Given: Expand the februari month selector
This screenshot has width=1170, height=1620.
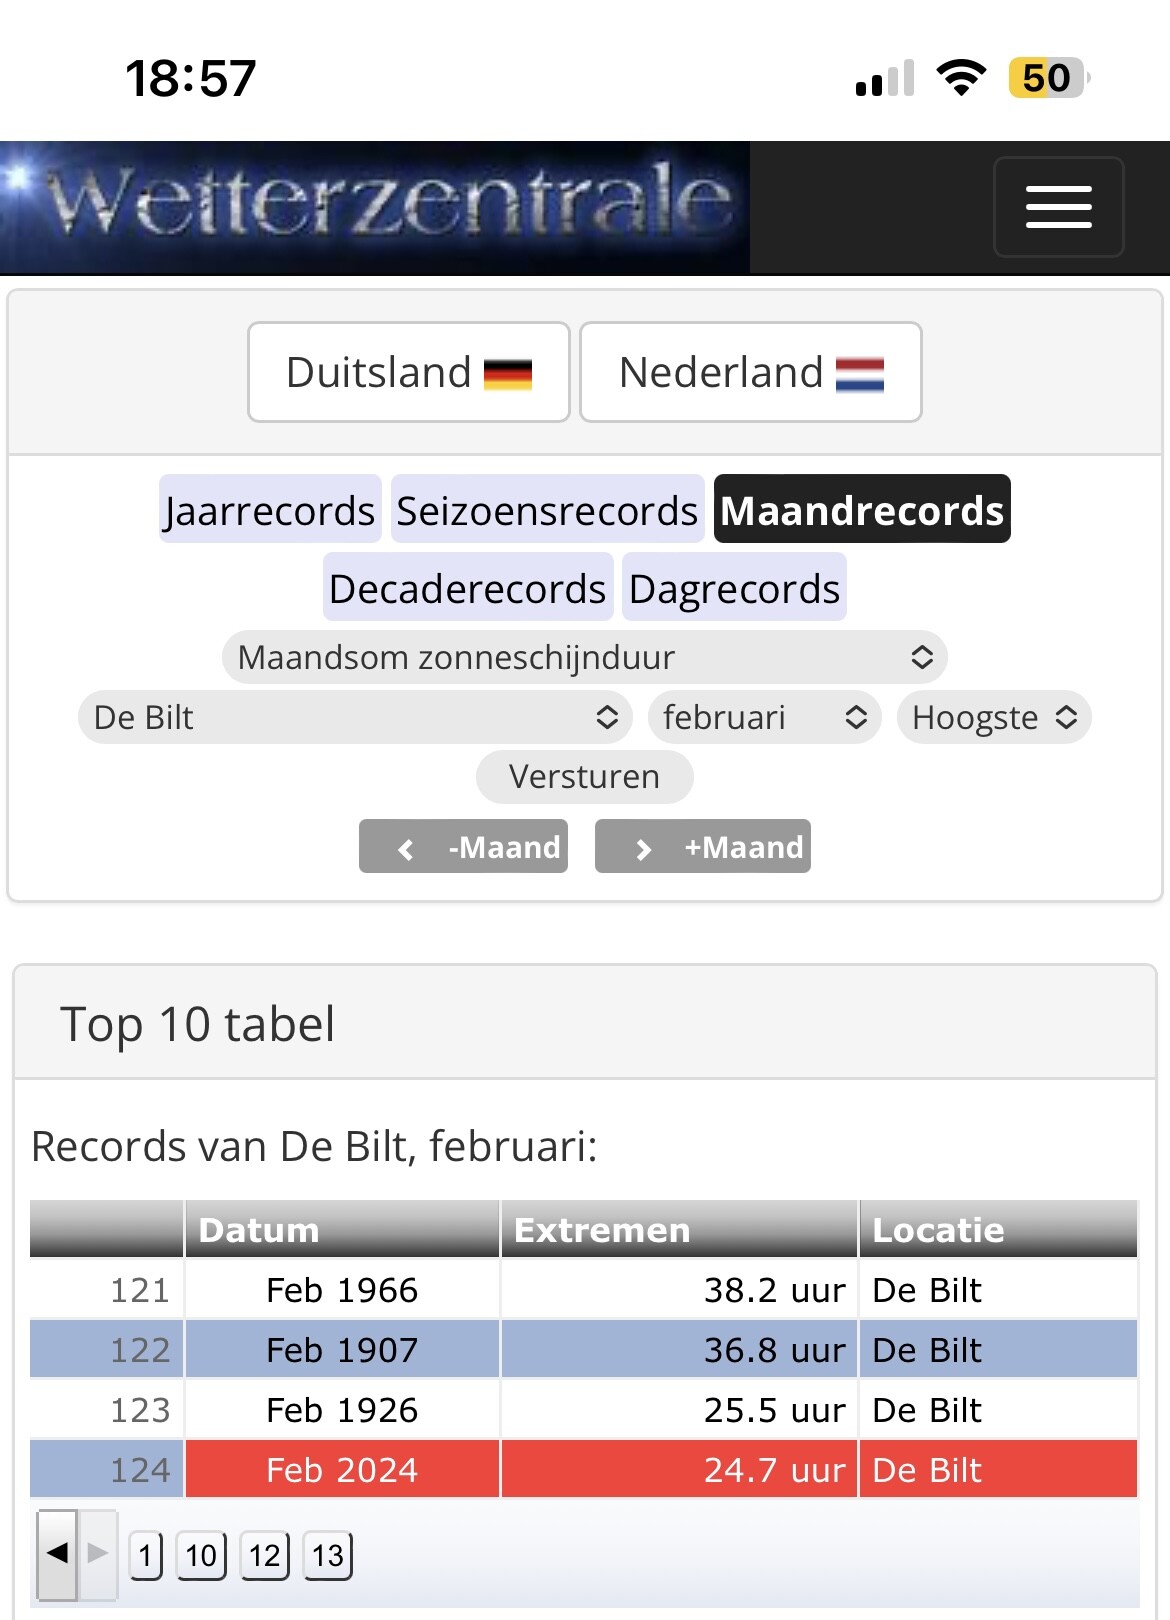Looking at the screenshot, I should click(764, 717).
